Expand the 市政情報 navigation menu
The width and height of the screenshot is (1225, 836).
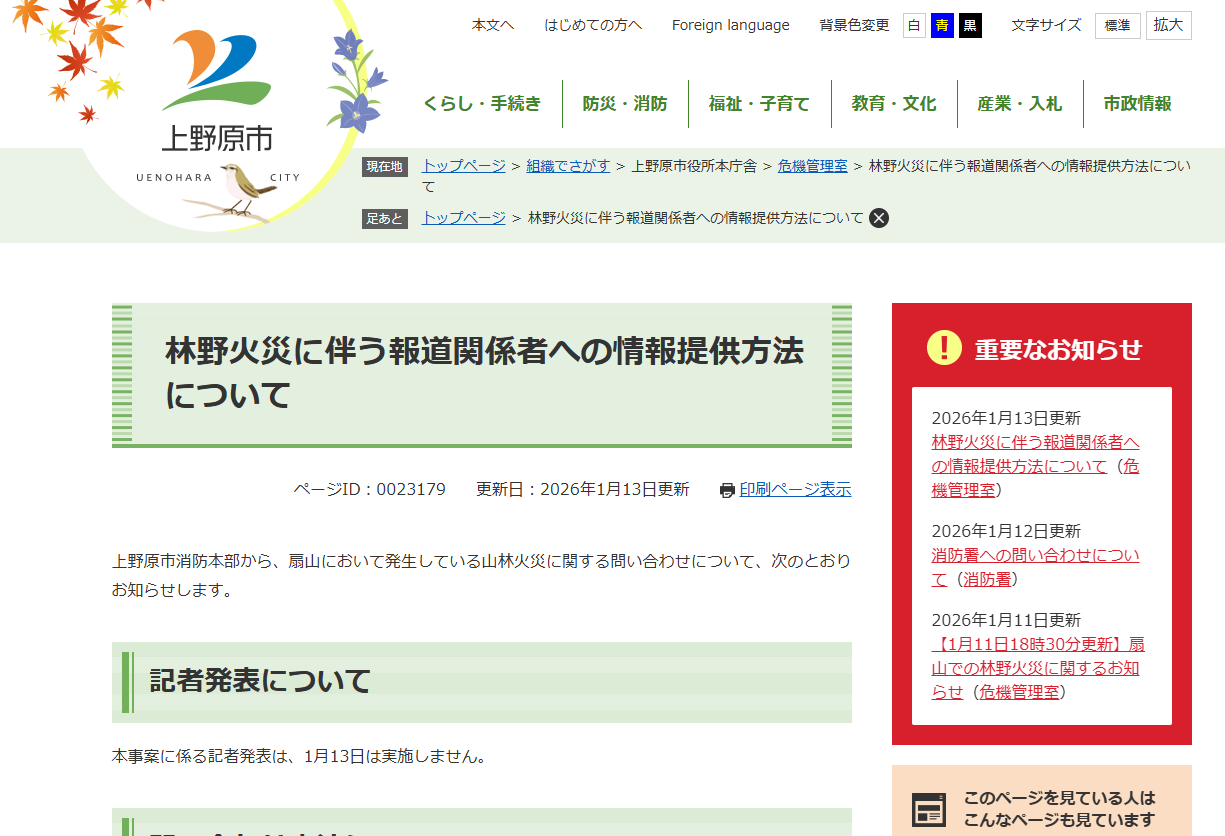pos(1137,104)
